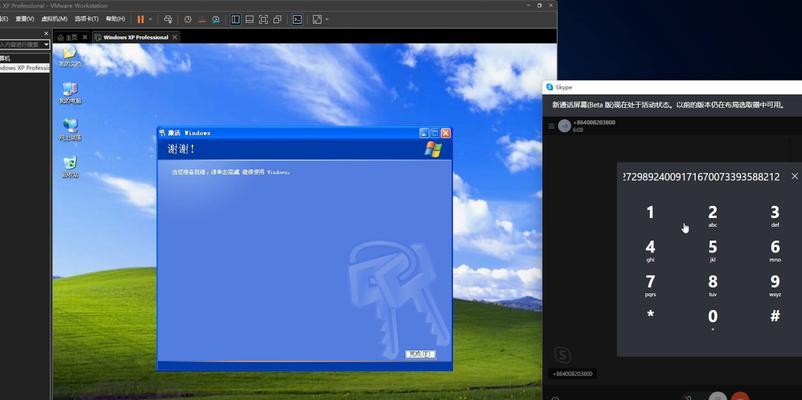Tap the star key on Skype keypad

click(650, 315)
